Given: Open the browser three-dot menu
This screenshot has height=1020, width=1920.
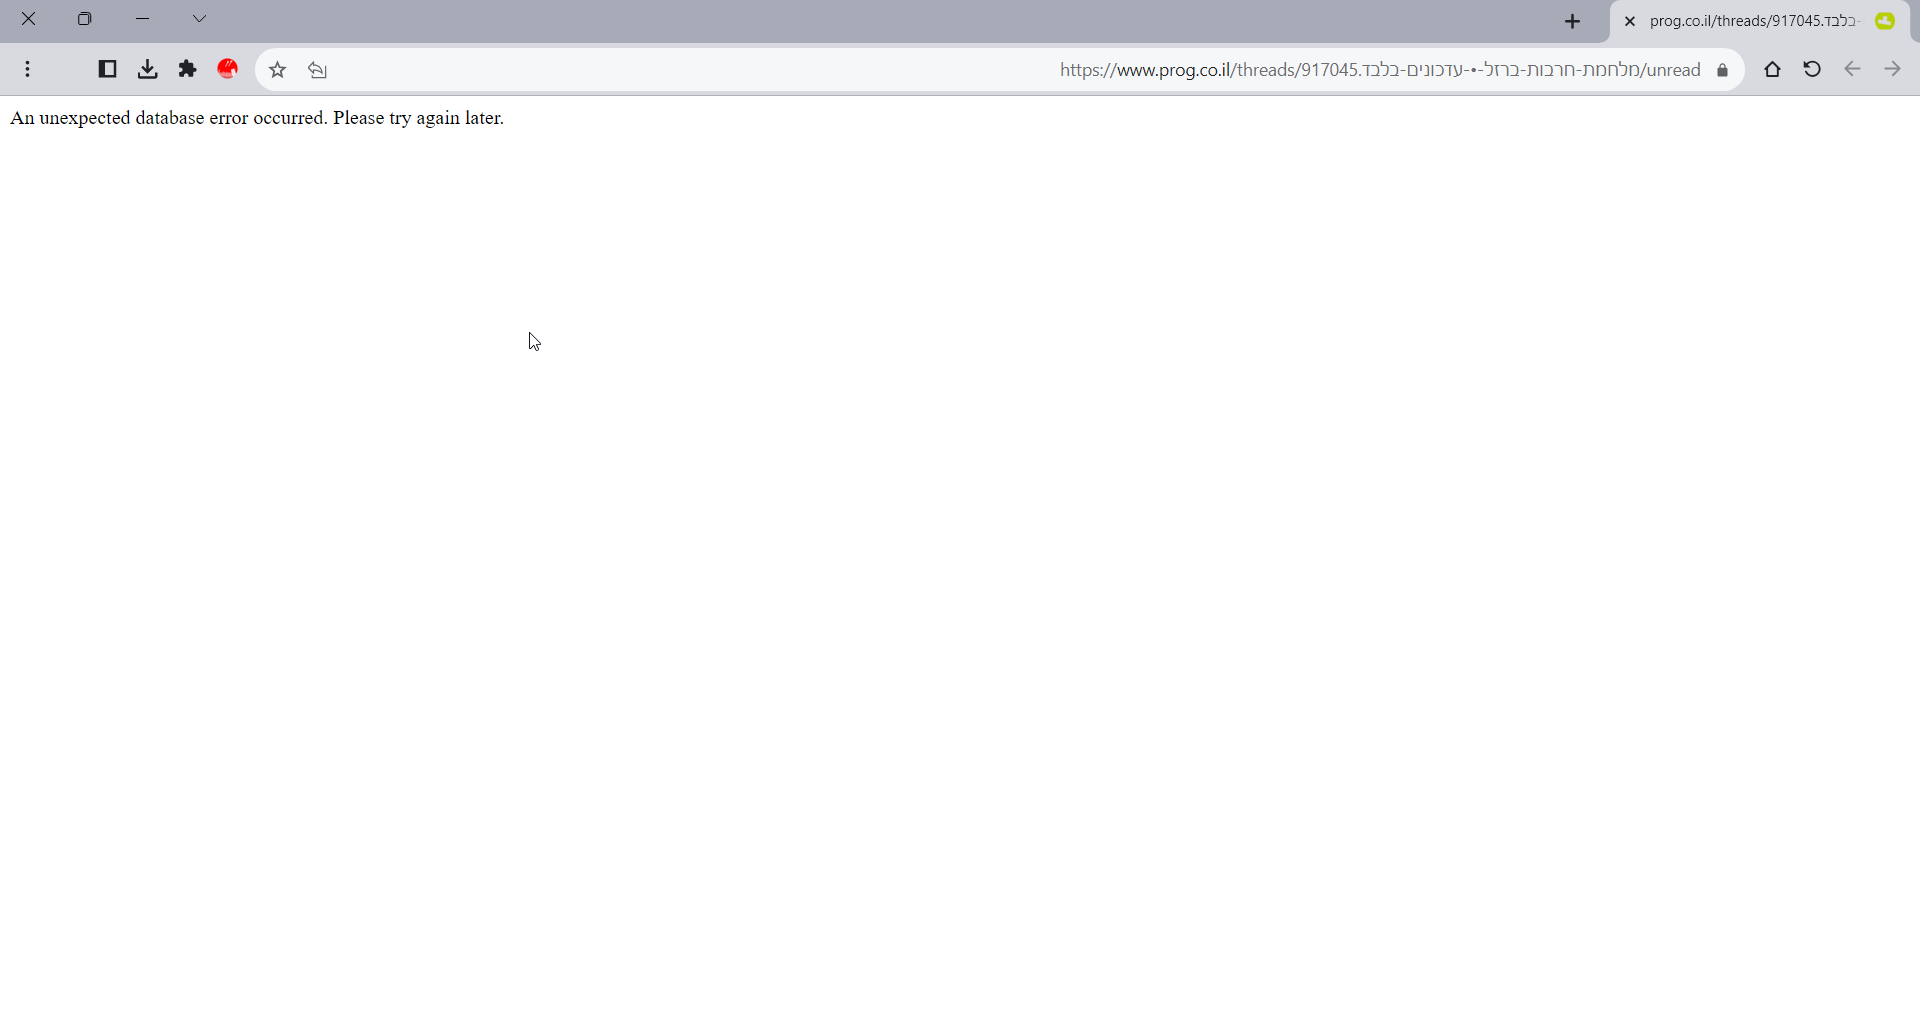Looking at the screenshot, I should (28, 69).
